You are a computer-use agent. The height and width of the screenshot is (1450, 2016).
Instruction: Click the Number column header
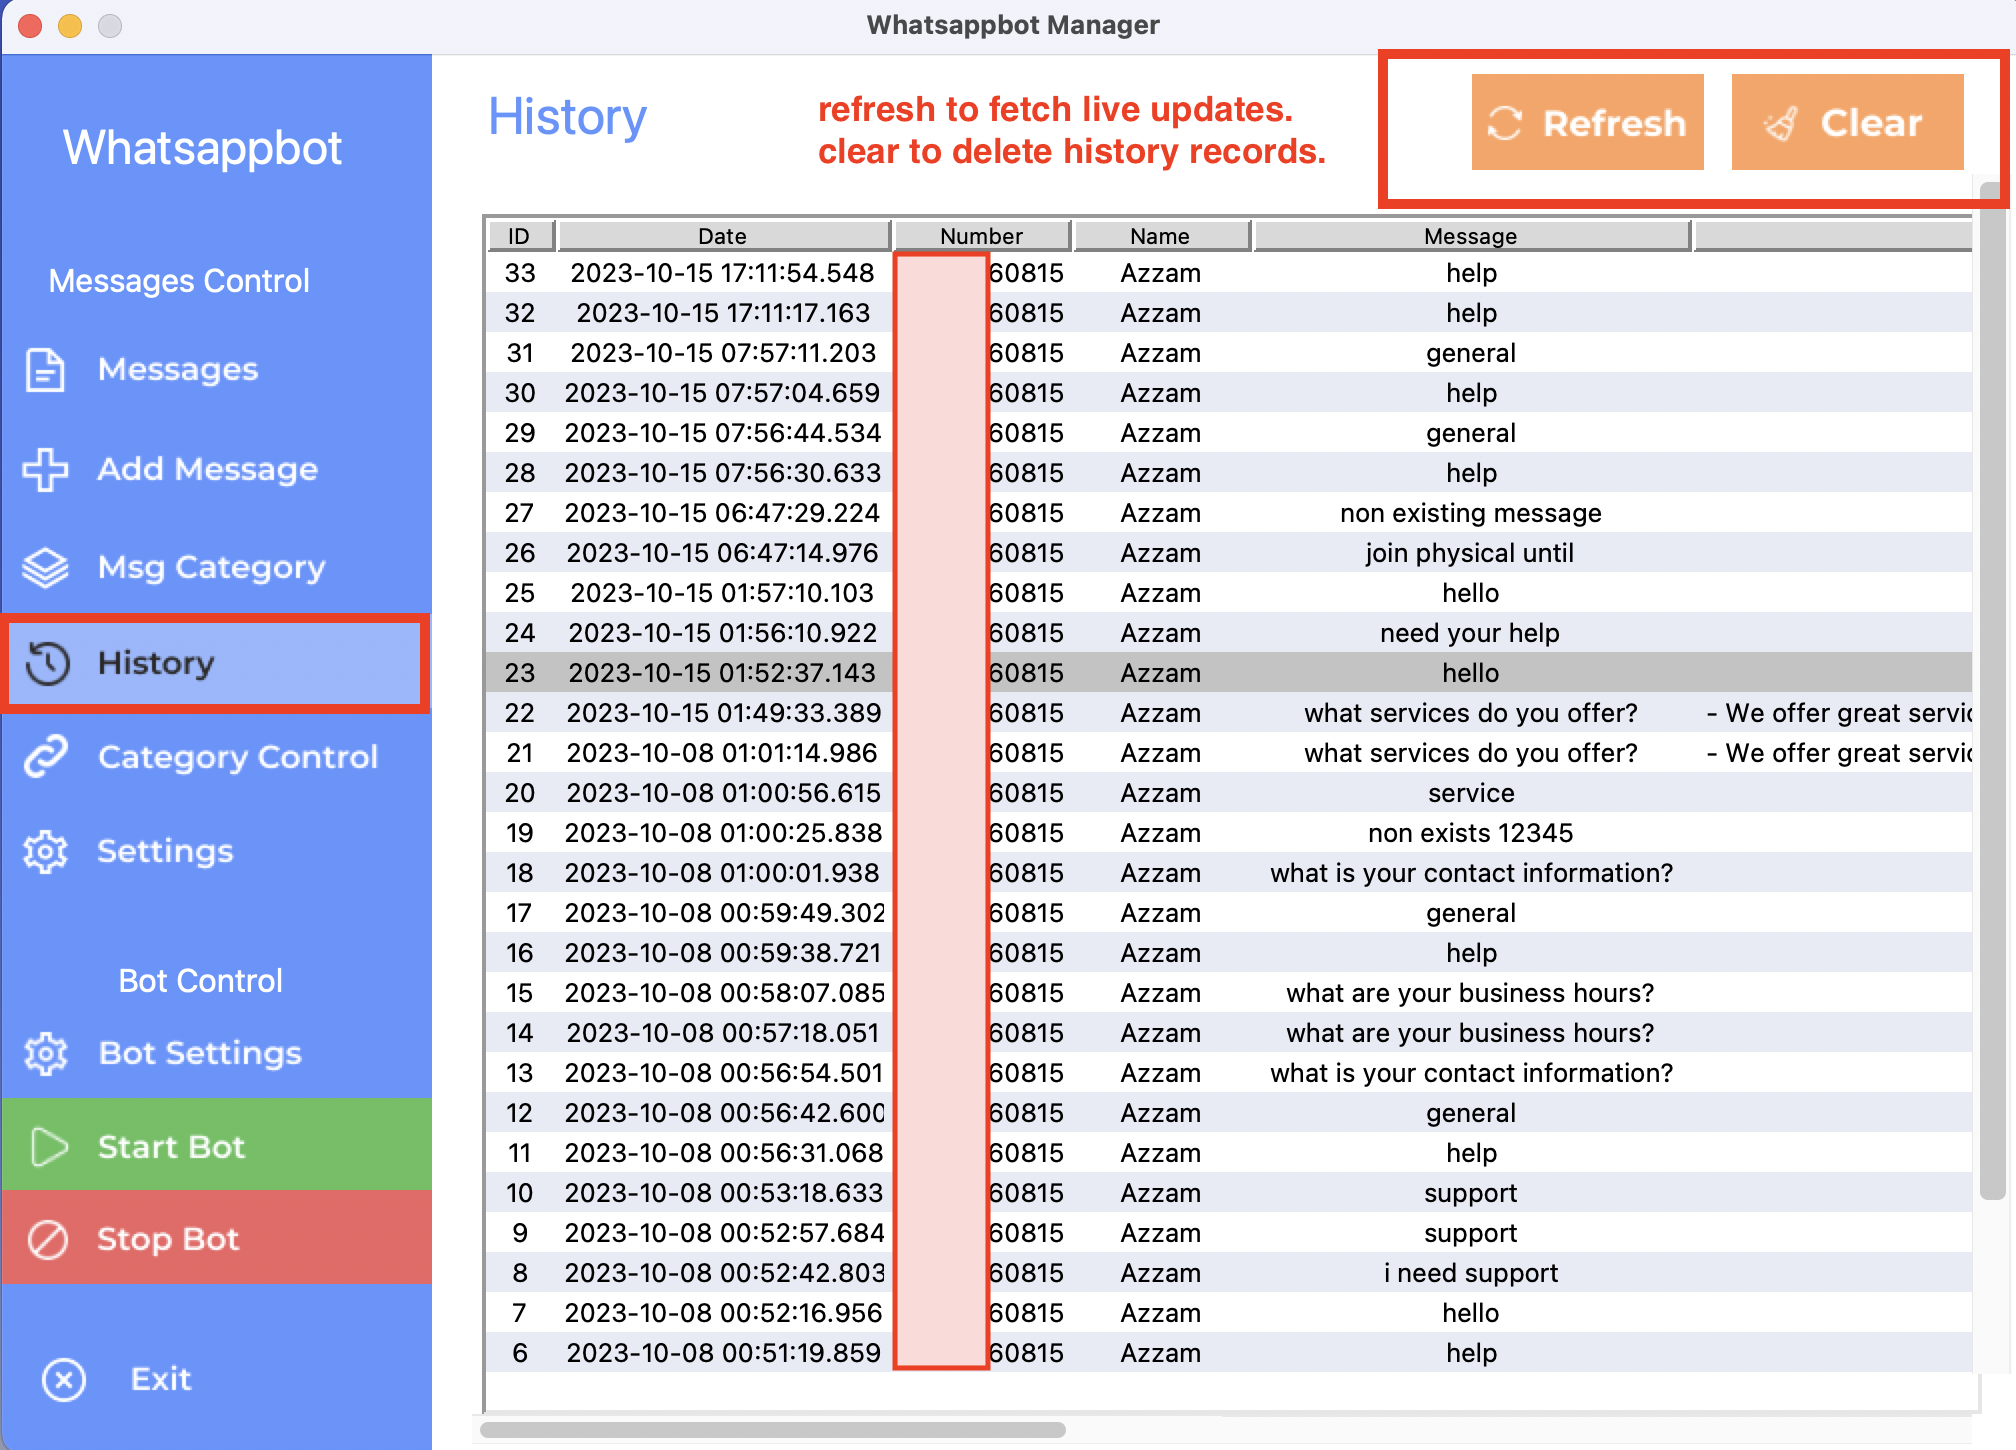click(981, 236)
